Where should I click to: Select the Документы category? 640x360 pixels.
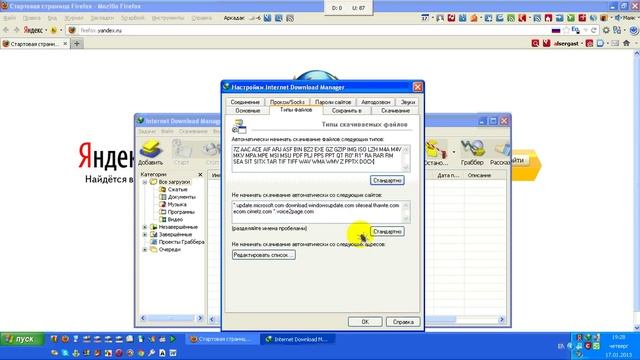(181, 197)
